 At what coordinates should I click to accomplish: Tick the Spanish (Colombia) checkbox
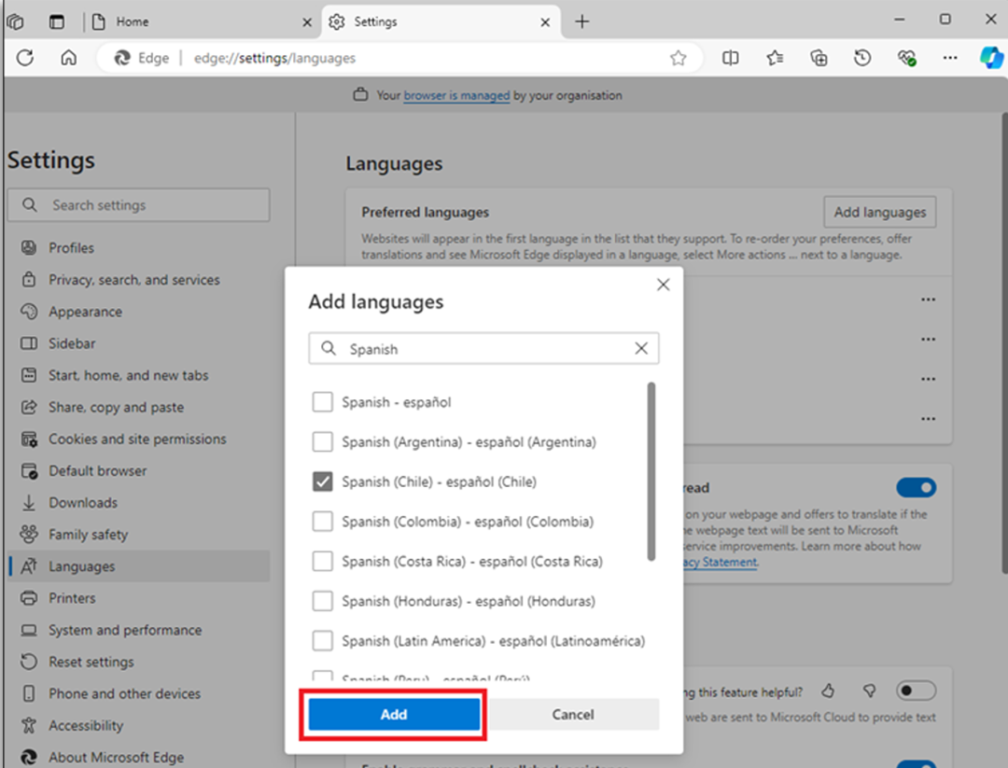point(322,522)
